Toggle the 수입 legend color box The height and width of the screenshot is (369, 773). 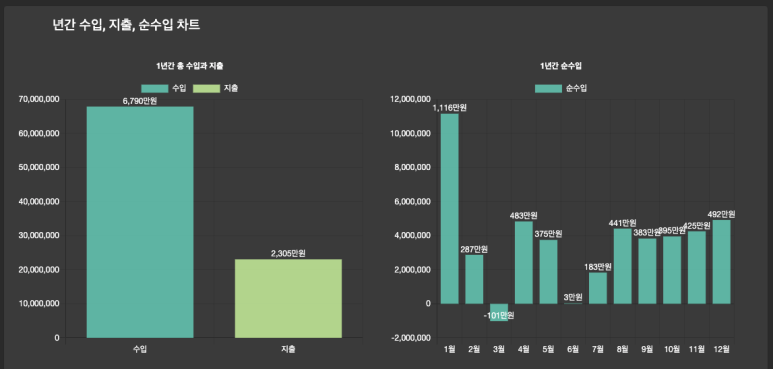point(154,89)
